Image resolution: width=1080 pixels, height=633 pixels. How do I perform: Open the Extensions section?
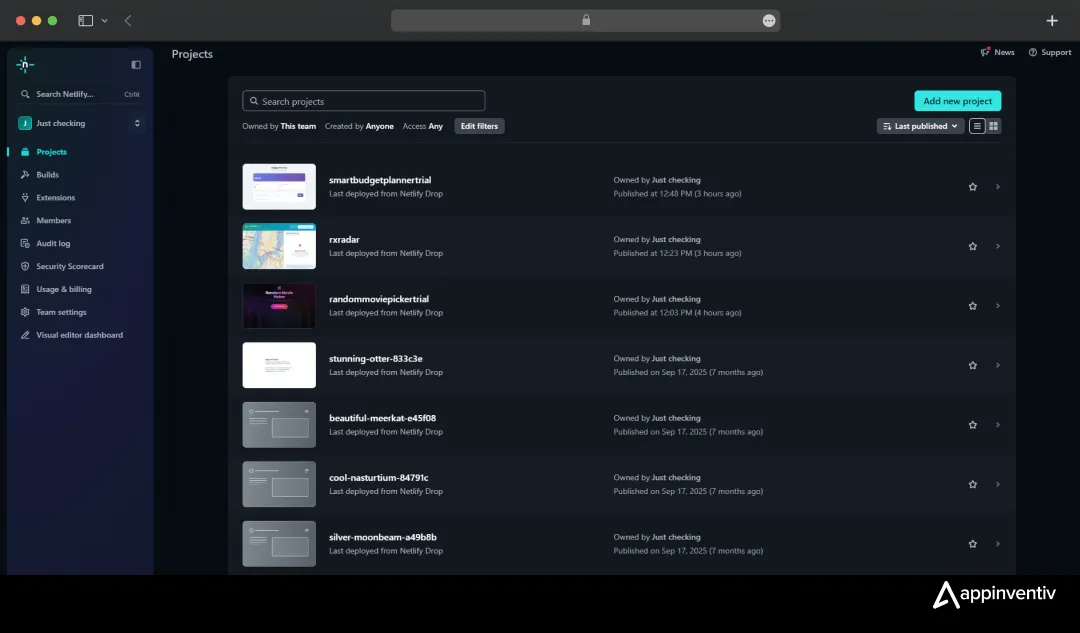[x=55, y=197]
